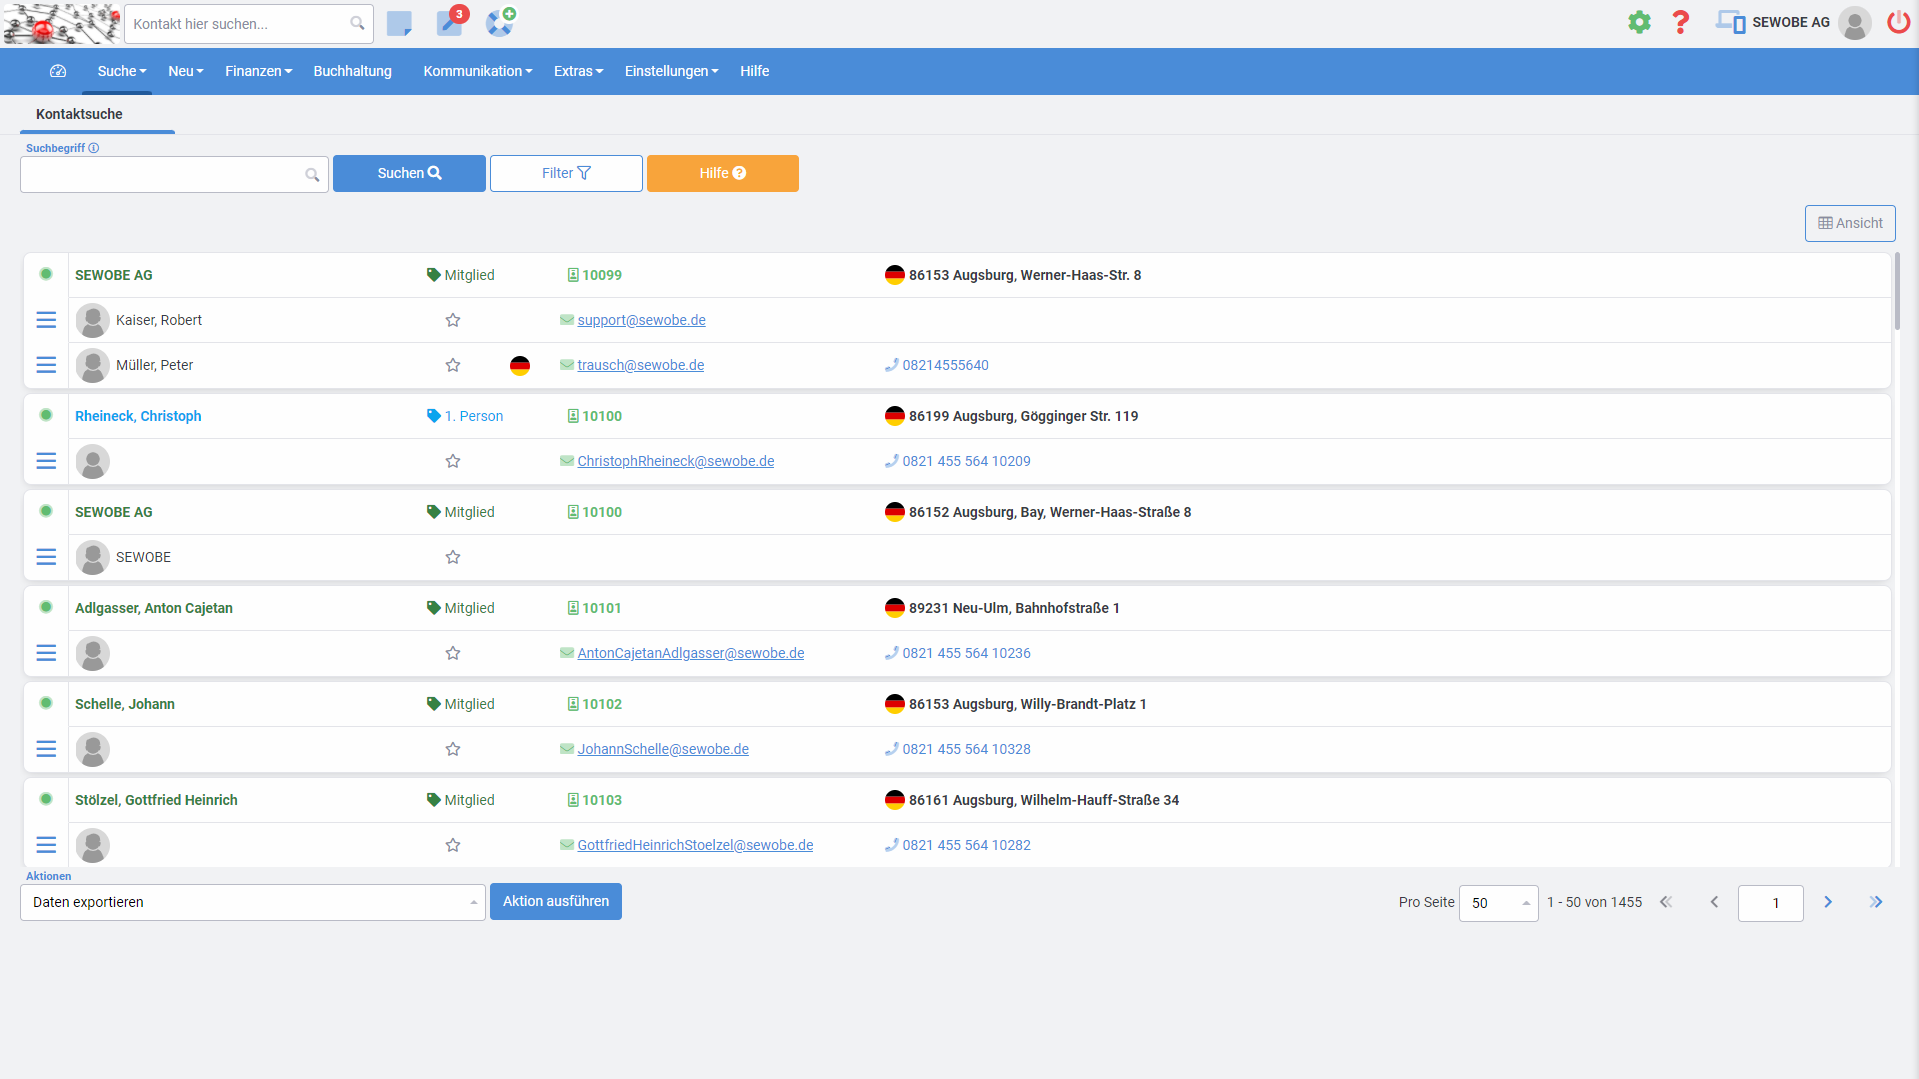The height and width of the screenshot is (1079, 1919).
Task: Click Aktion ausführen button
Action: pos(556,901)
